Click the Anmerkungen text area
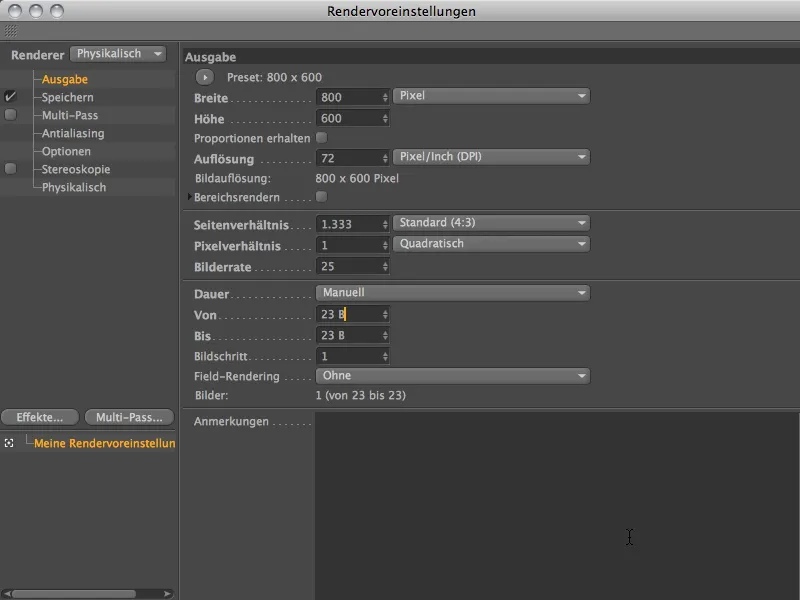 (x=557, y=506)
